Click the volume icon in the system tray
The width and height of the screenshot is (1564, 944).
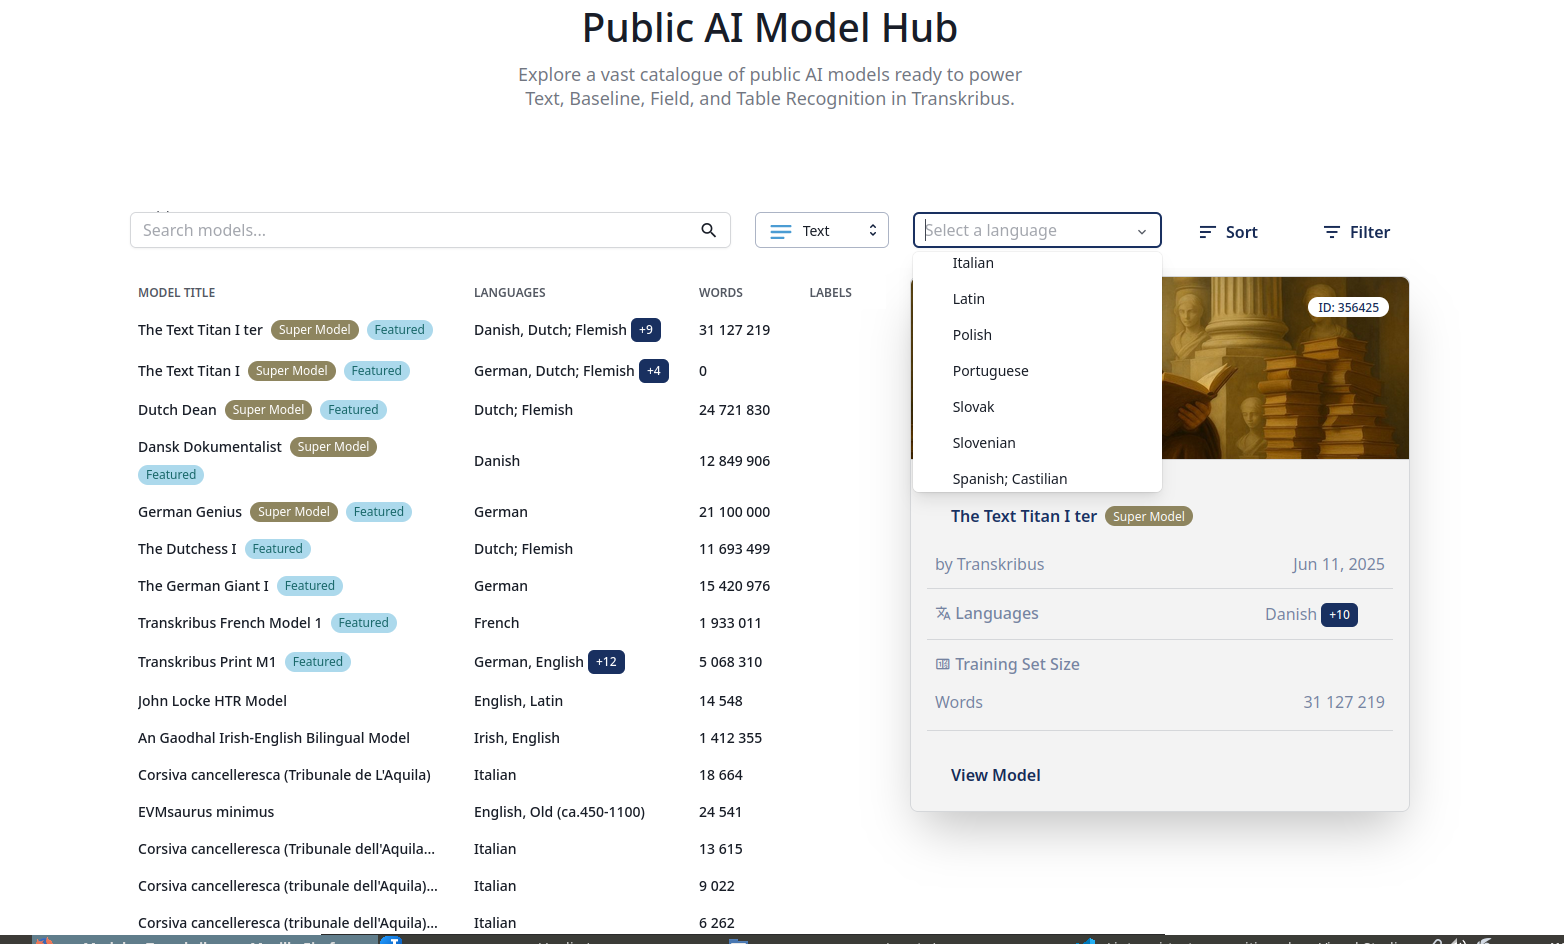1456,941
